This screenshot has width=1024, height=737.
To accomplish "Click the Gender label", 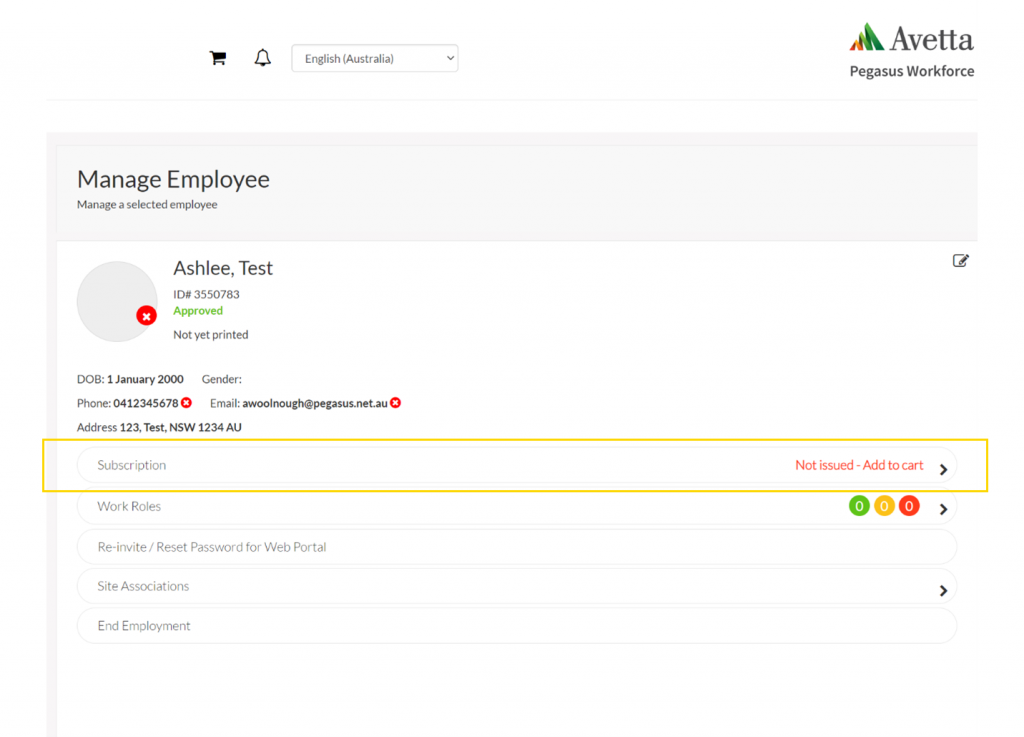I will coord(221,379).
